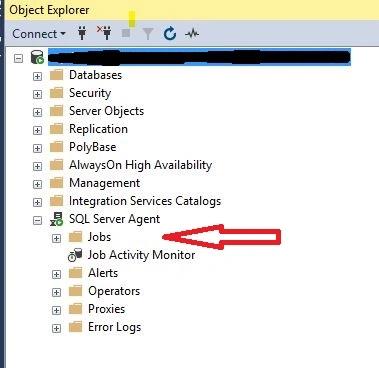Click the Error Logs folder icon

75,327
